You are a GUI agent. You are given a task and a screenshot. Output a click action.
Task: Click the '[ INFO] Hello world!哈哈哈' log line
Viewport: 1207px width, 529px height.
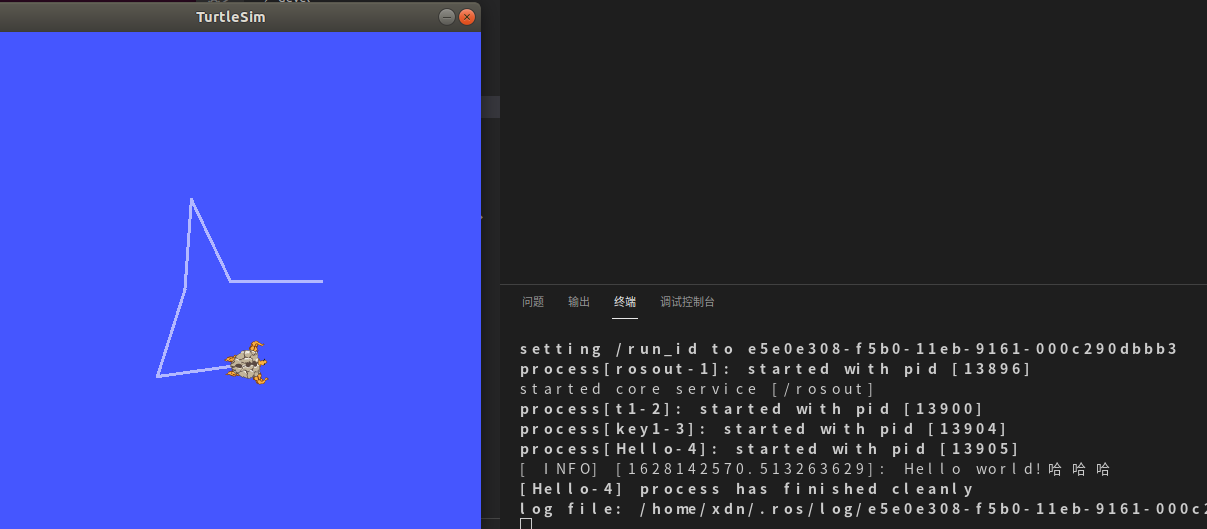coord(816,469)
